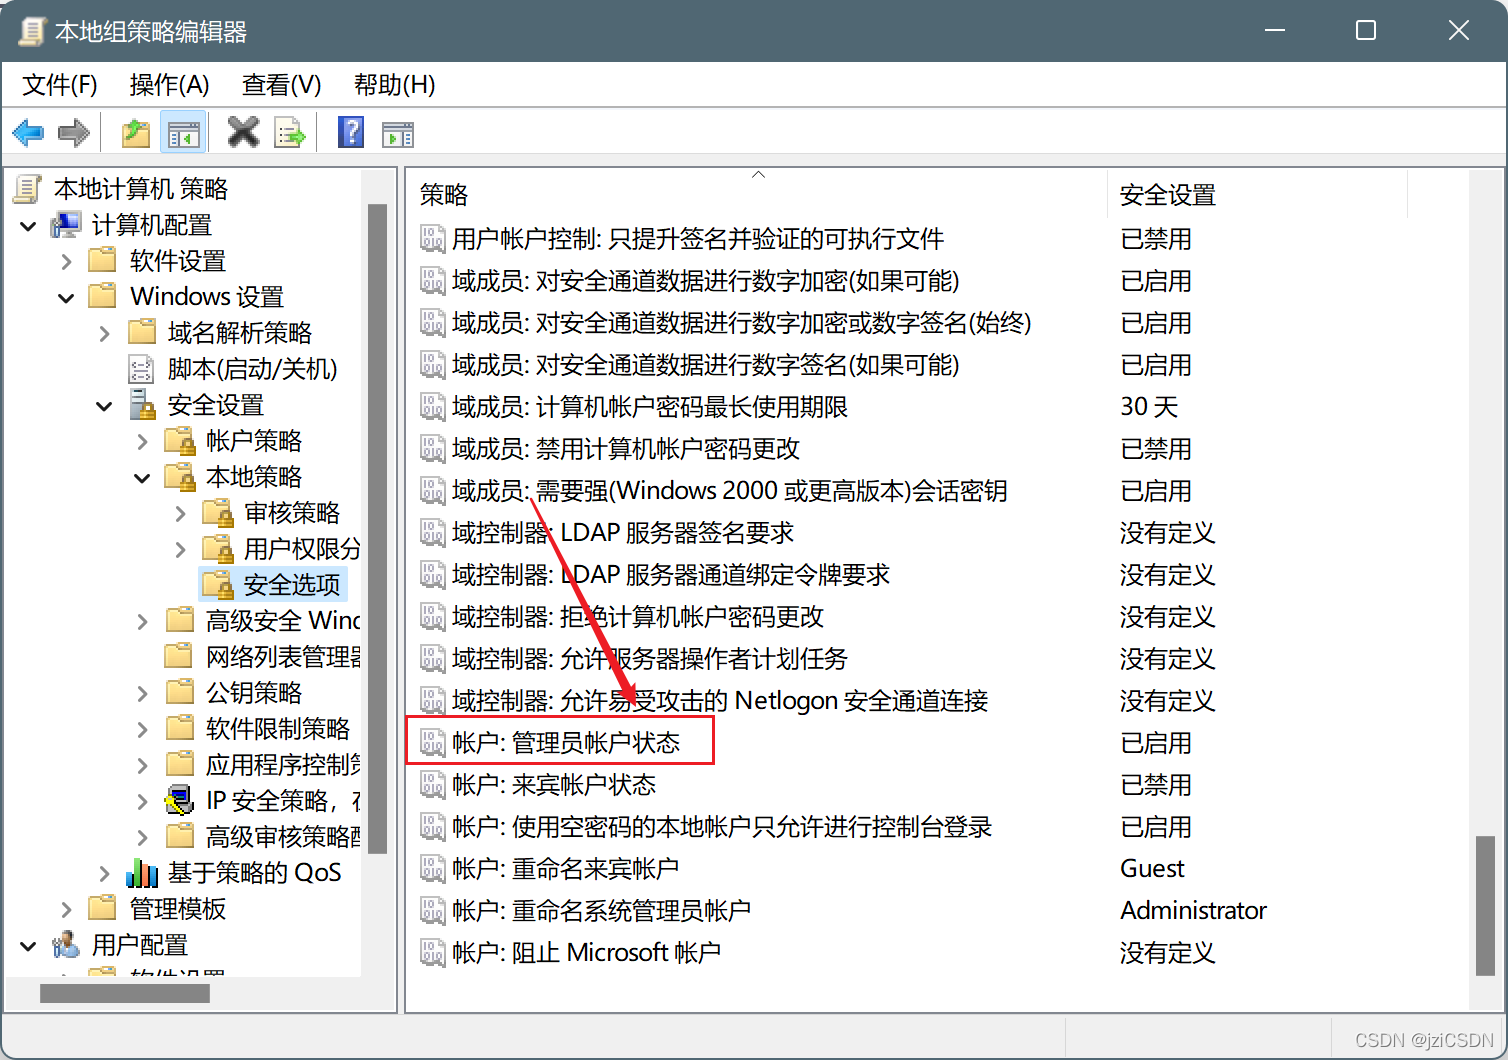Sort by the 安全设置 column header

1257,194
